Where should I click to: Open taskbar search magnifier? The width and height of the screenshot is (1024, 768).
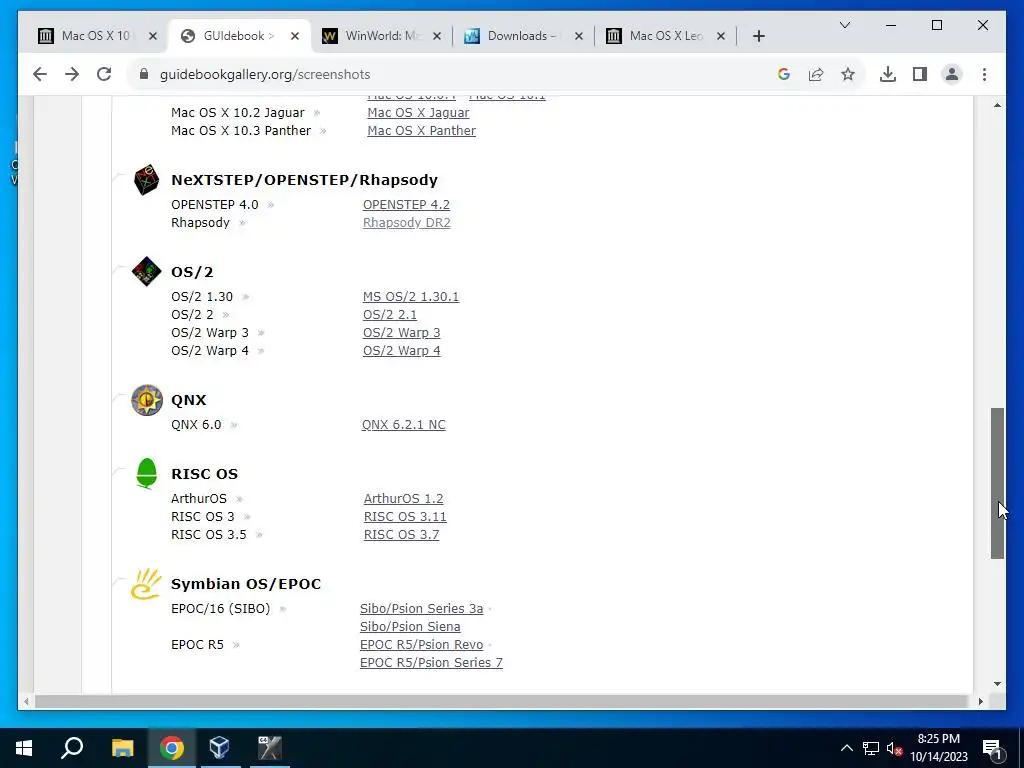[72, 748]
